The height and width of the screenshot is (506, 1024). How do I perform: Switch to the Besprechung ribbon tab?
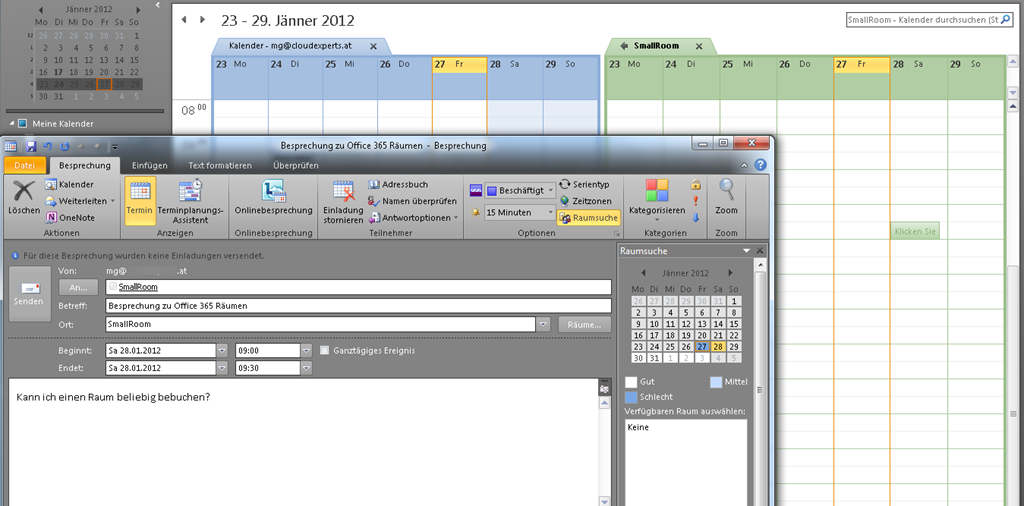[85, 165]
